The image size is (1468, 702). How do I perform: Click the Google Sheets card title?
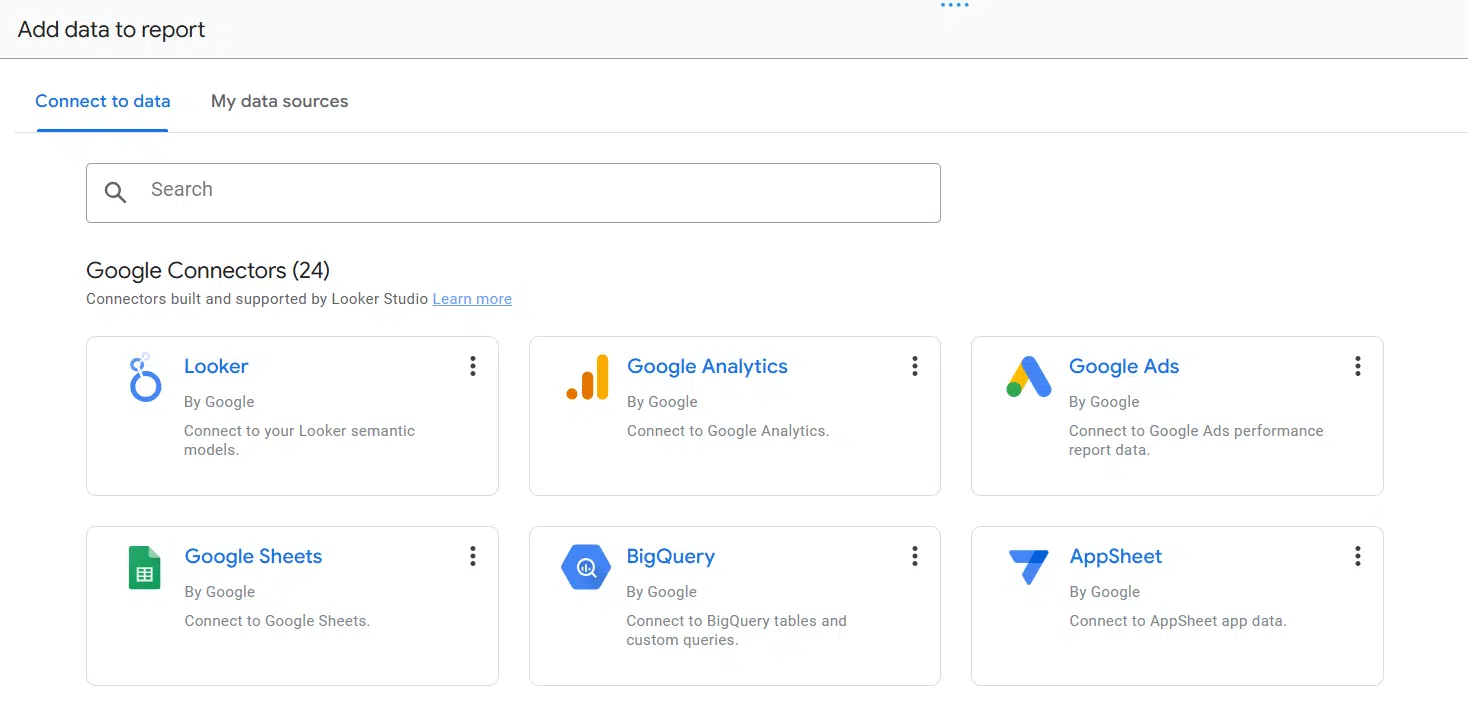(x=253, y=556)
